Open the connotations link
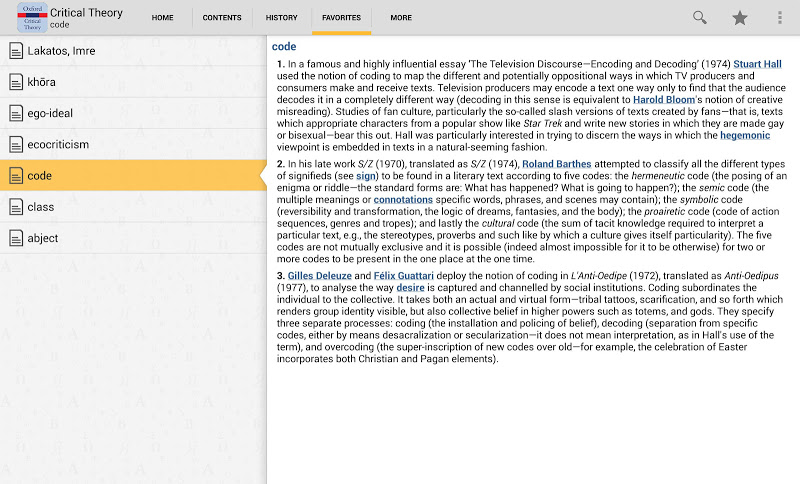The height and width of the screenshot is (484, 800). pos(403,199)
